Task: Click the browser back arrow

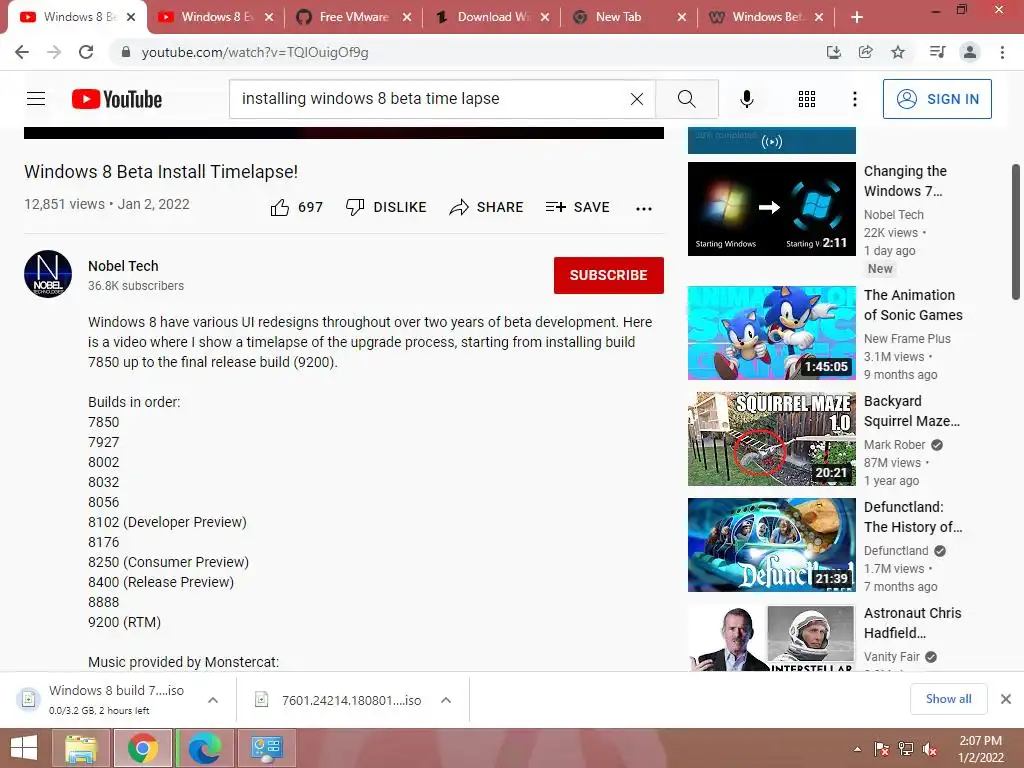Action: (x=22, y=52)
